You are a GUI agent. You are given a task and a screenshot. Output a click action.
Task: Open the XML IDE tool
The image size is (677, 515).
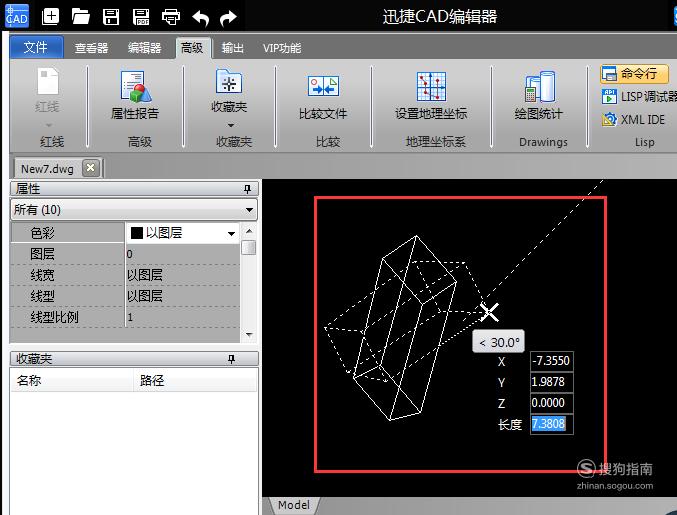[633, 119]
